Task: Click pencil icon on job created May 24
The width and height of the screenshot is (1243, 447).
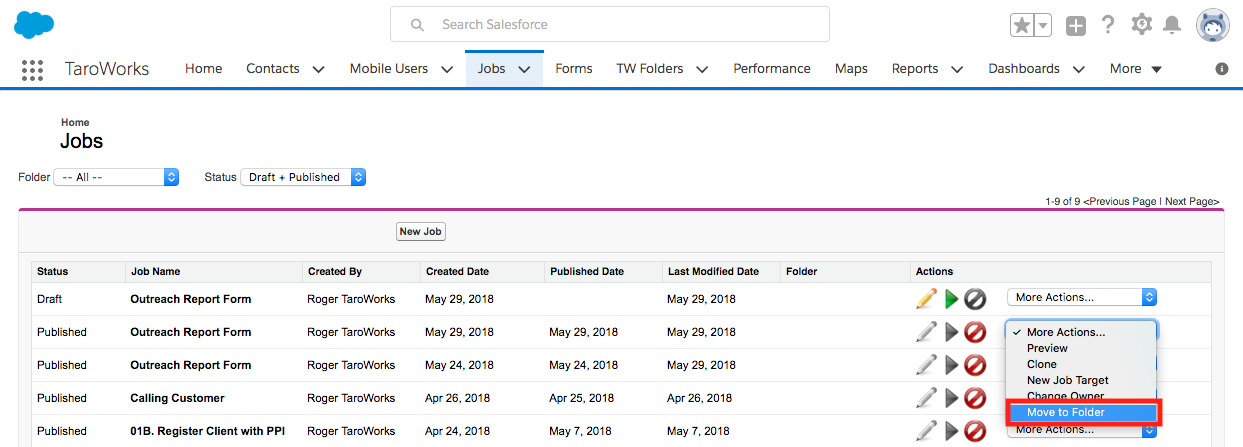Action: 926,365
